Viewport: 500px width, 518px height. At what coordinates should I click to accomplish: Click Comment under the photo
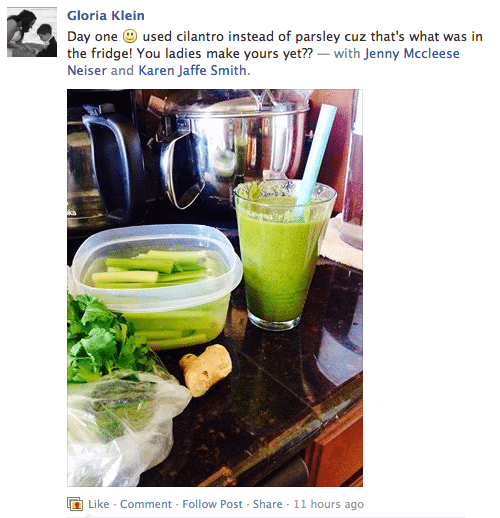146,504
